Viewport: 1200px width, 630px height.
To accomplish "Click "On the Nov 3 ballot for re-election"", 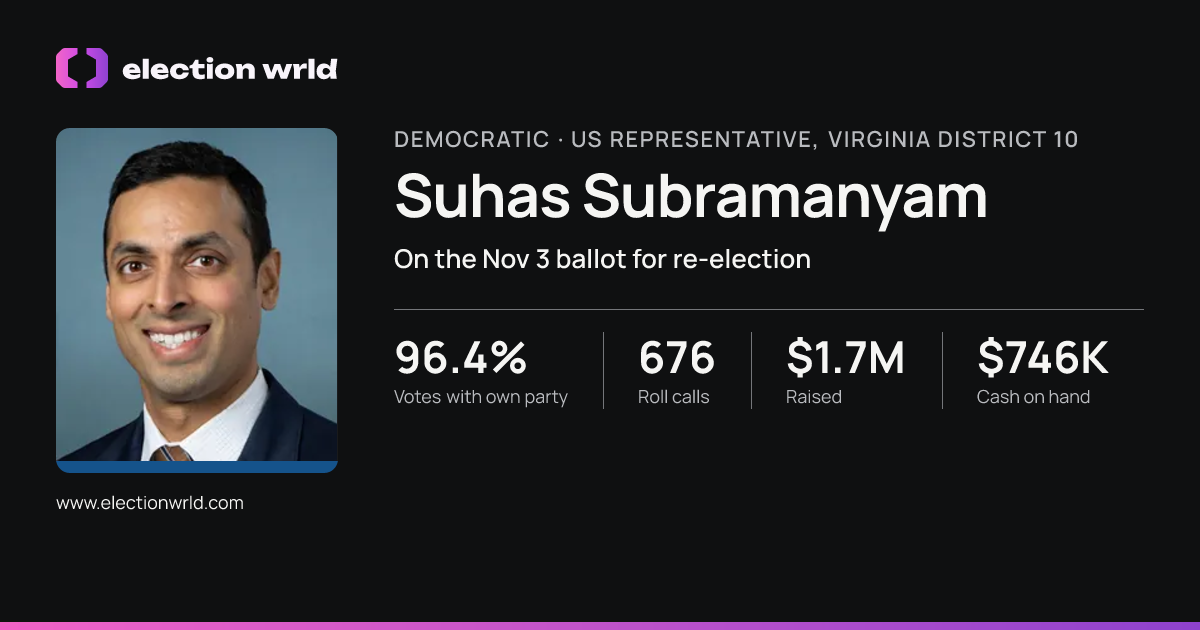I will click(602, 259).
